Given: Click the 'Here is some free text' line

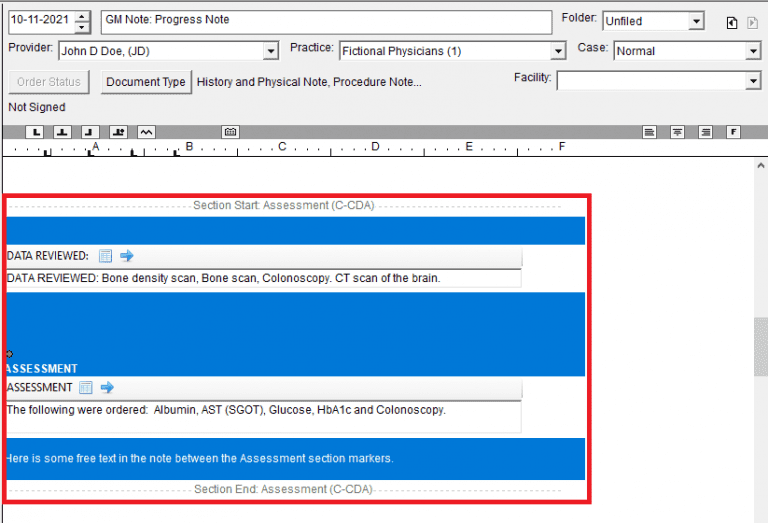Looking at the screenshot, I should click(x=200, y=458).
